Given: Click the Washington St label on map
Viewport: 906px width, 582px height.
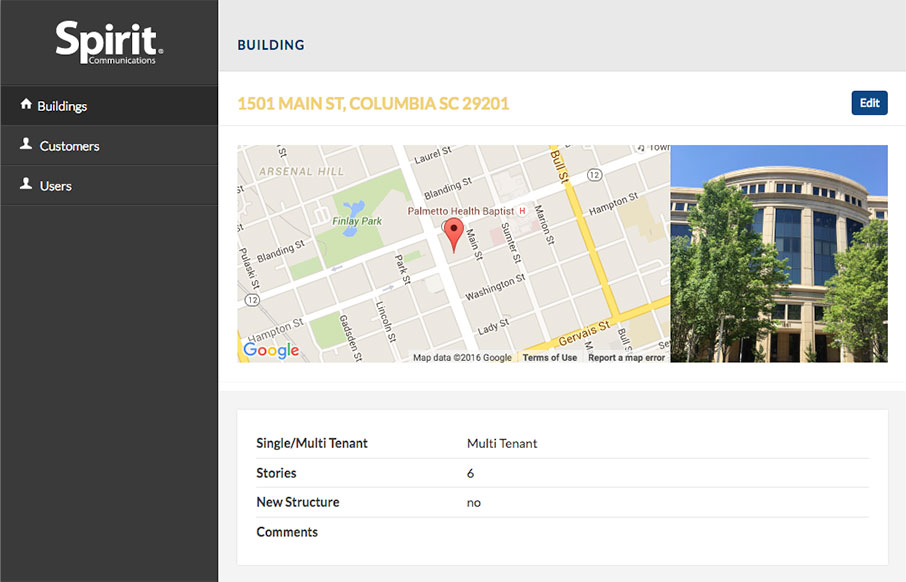Looking at the screenshot, I should 495,287.
